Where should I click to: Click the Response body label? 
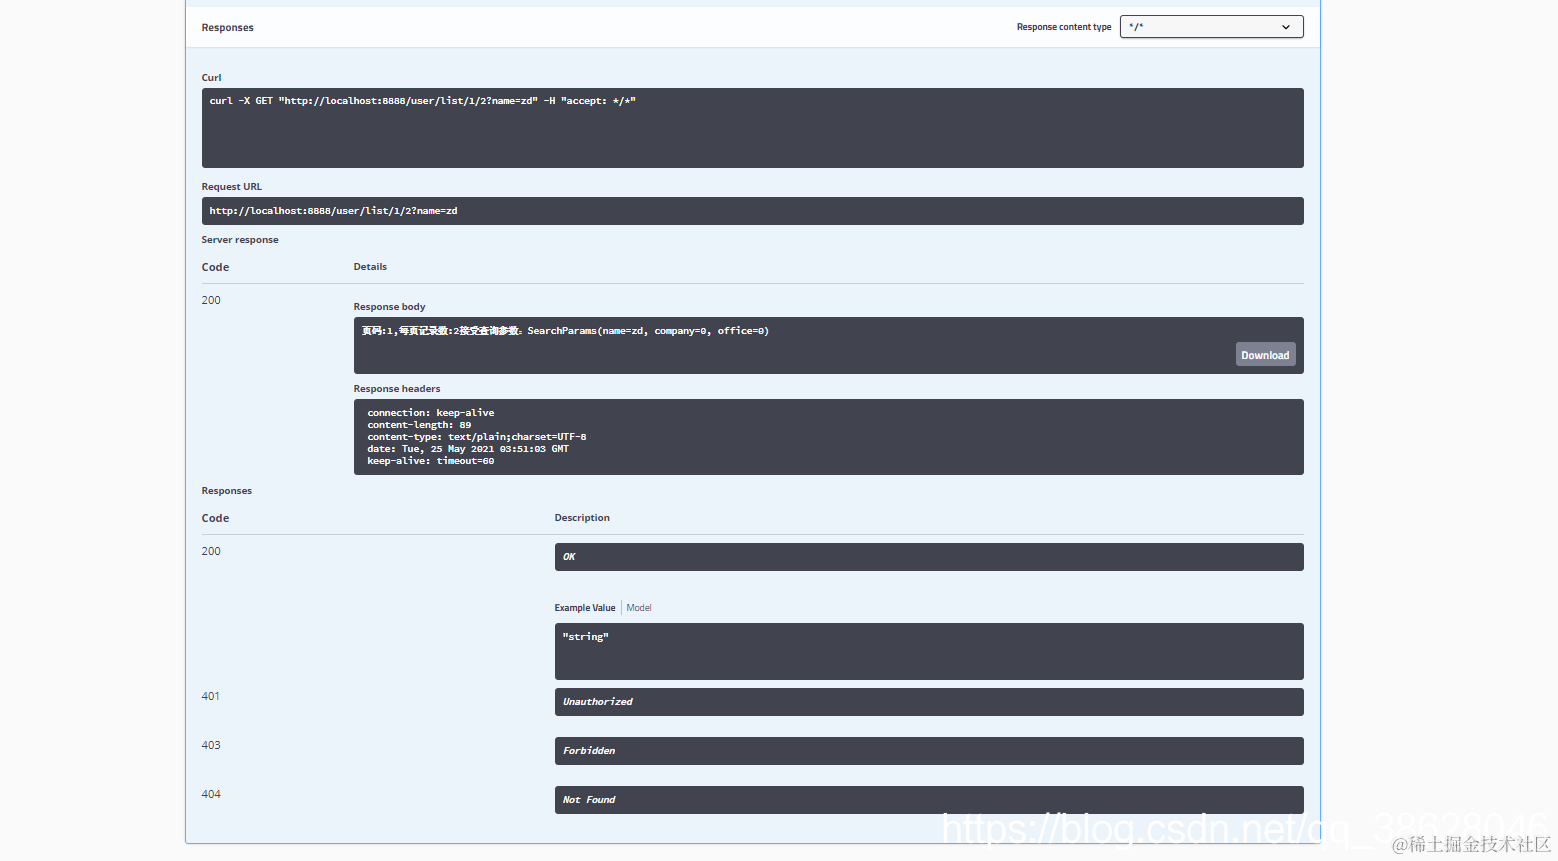click(x=389, y=307)
